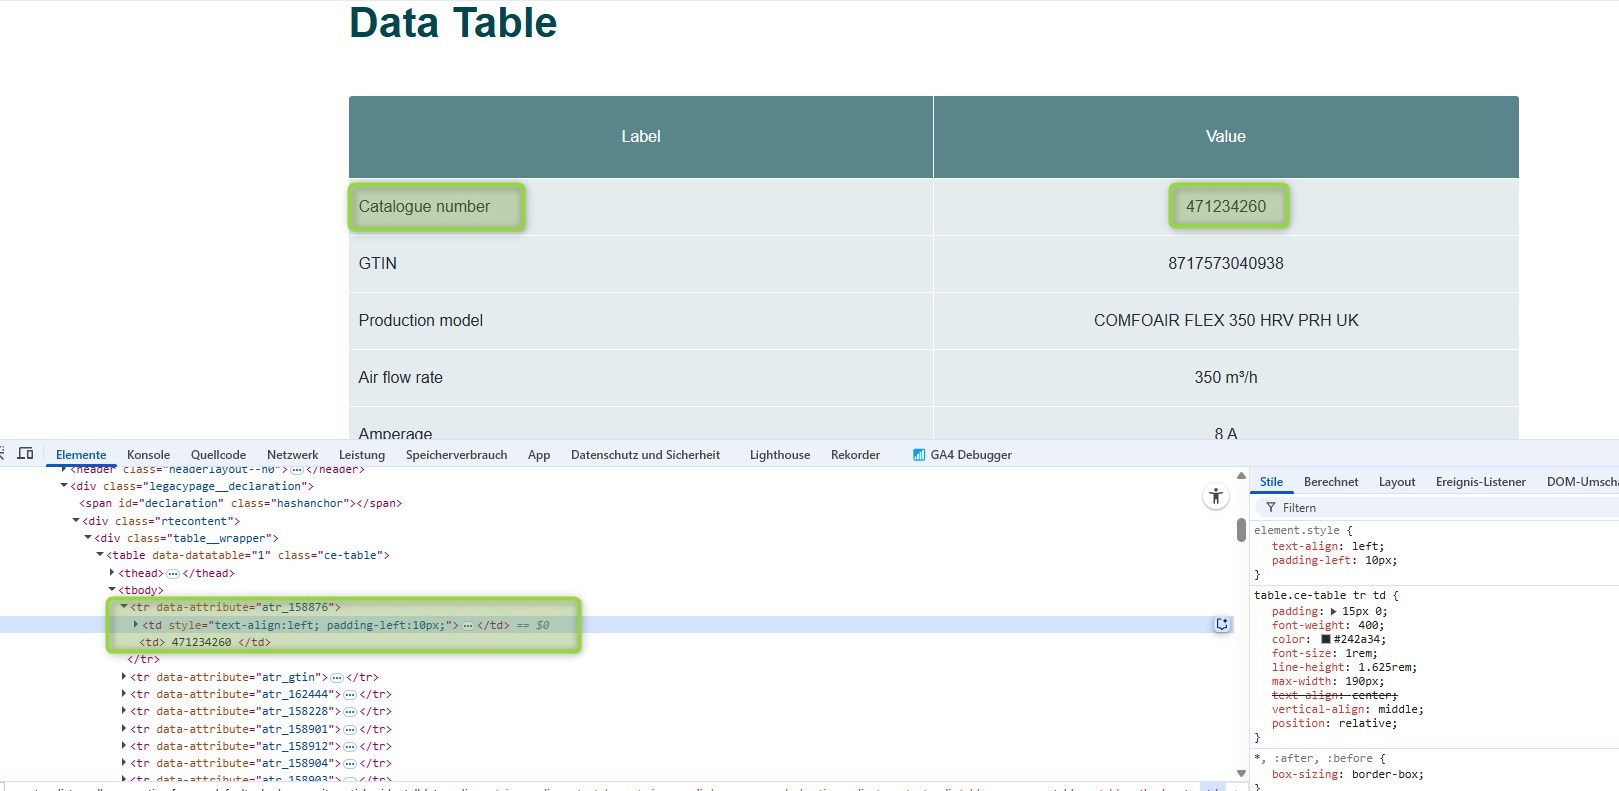Image resolution: width=1619 pixels, height=791 pixels.
Task: Toggle the device toolbar icon
Action: (26, 454)
